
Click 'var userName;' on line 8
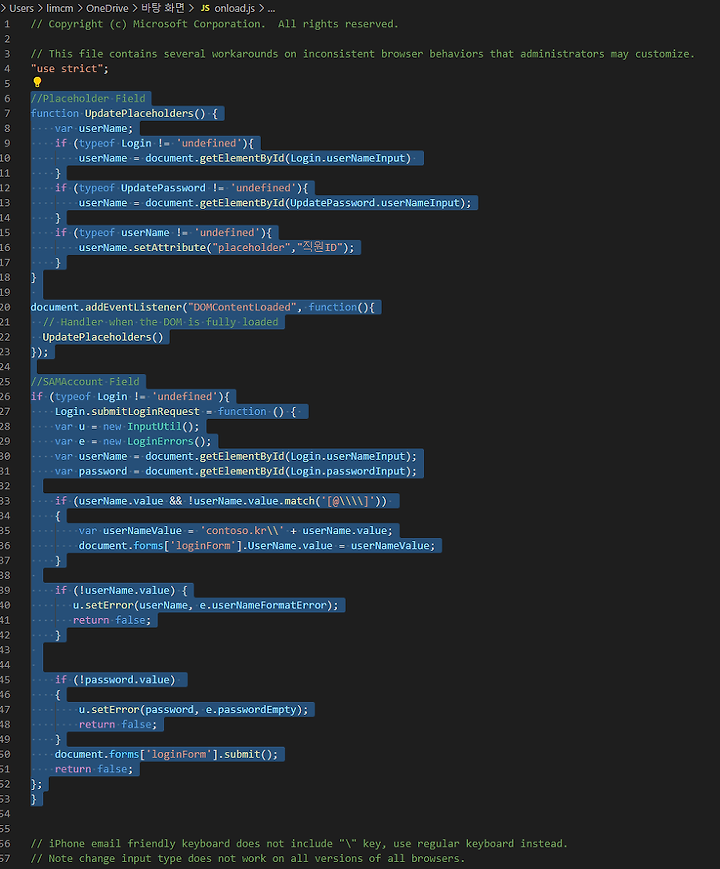[94, 128]
